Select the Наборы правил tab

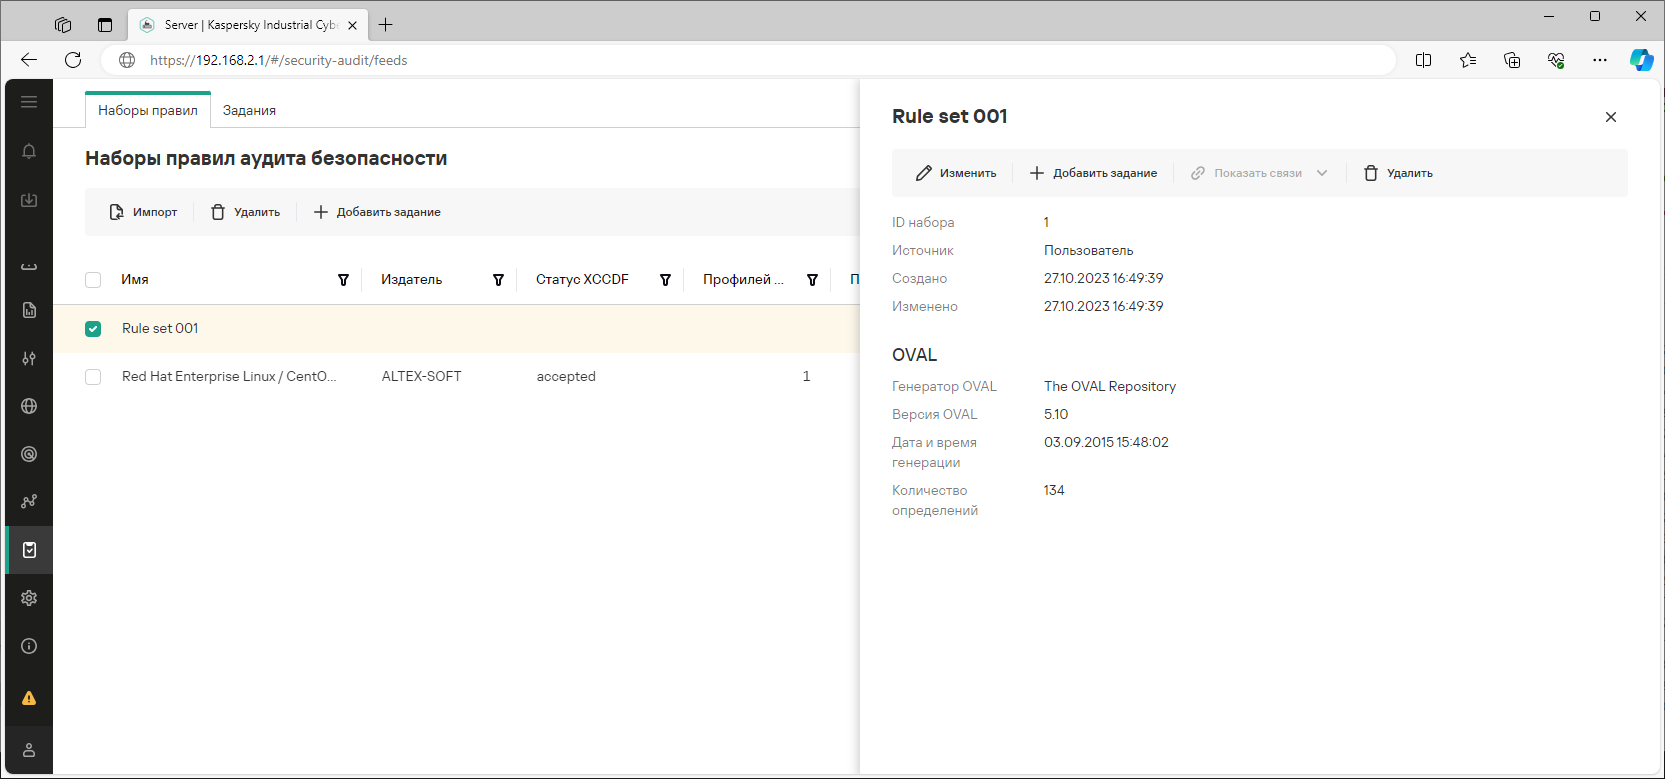tap(148, 111)
